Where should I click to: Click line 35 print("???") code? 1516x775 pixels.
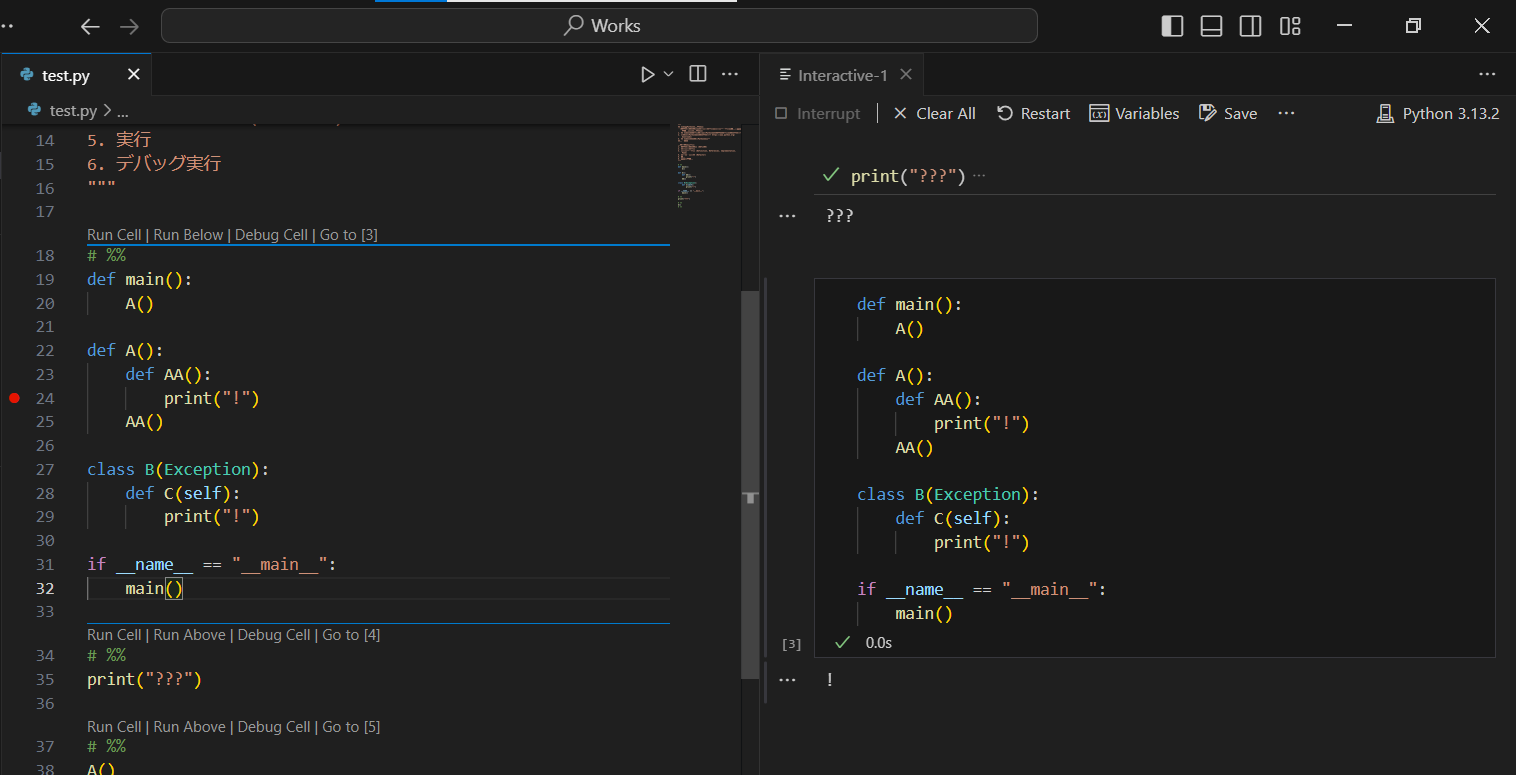point(144,680)
